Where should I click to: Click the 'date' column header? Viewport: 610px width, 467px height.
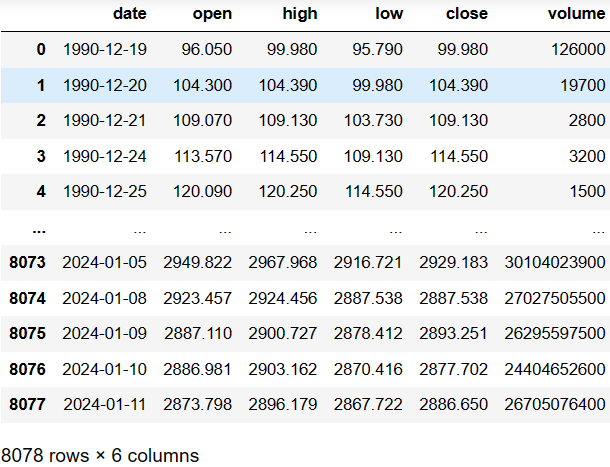[x=130, y=14]
